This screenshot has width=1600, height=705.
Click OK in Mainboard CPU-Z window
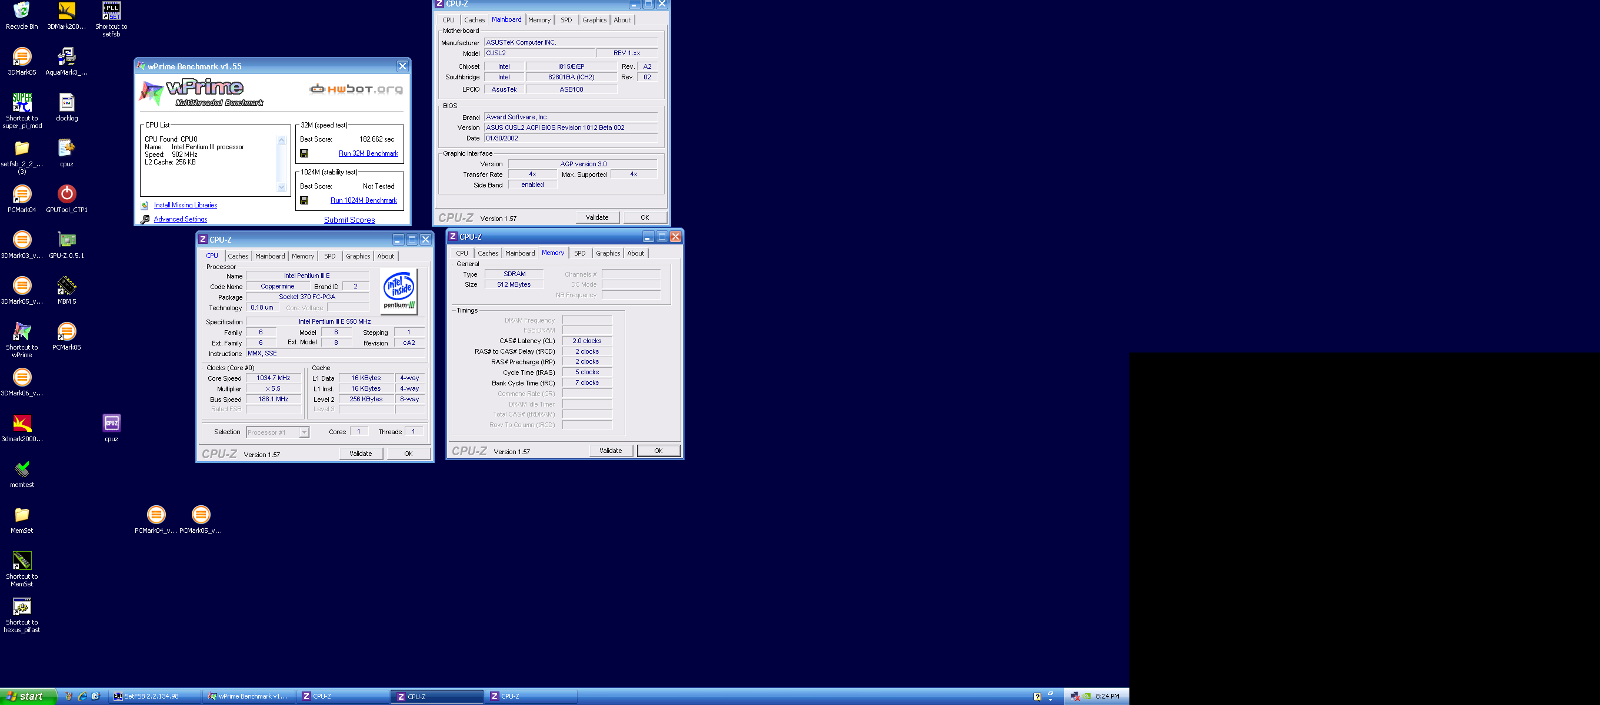[645, 217]
